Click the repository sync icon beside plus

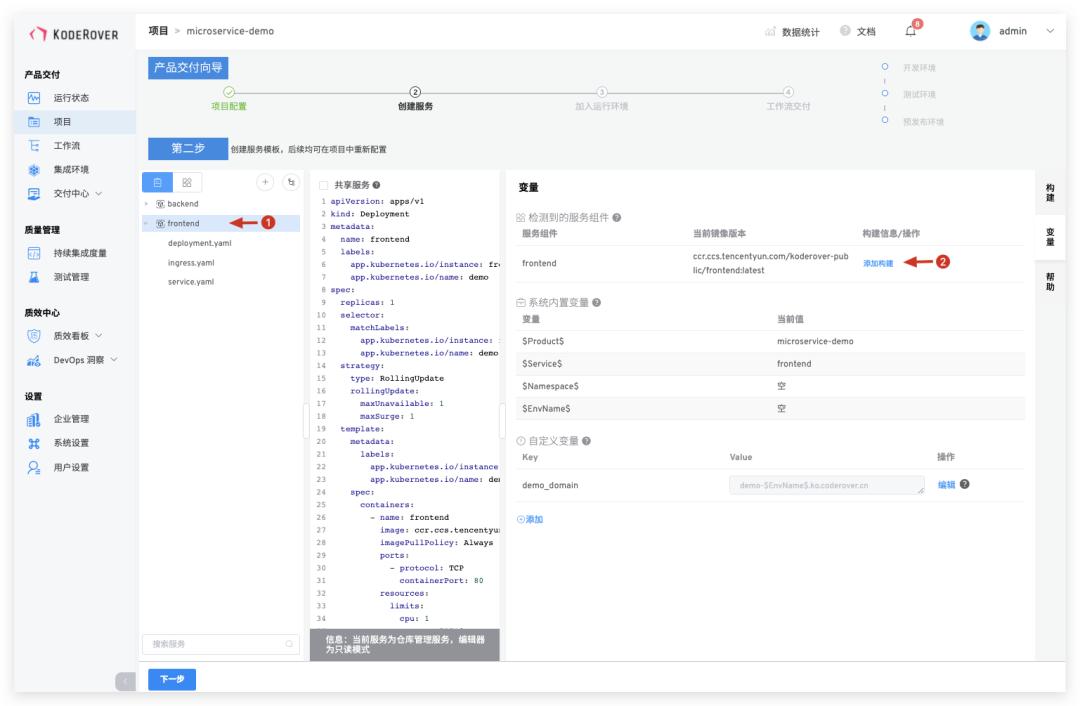point(291,182)
